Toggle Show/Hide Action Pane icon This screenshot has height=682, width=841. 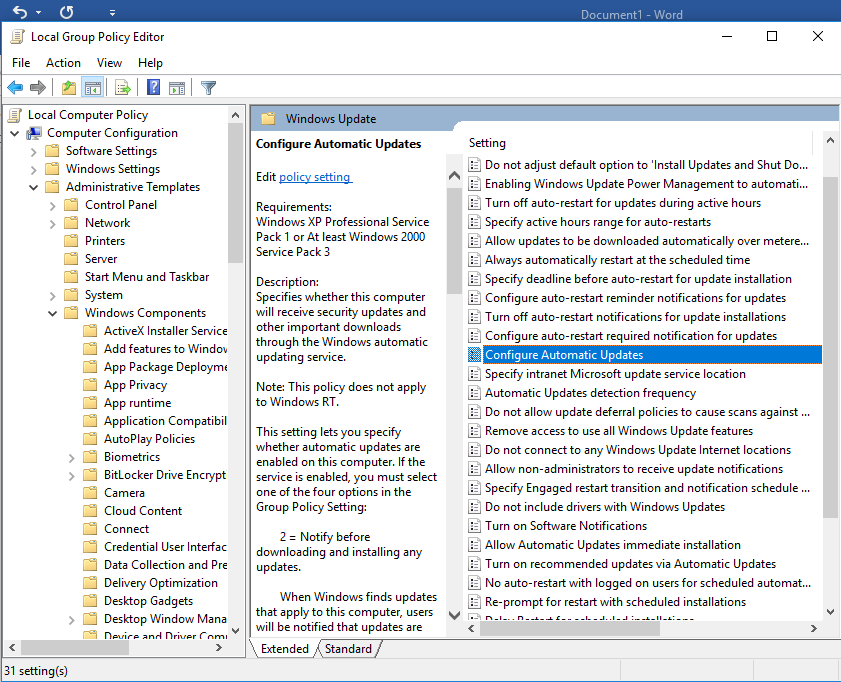point(176,87)
